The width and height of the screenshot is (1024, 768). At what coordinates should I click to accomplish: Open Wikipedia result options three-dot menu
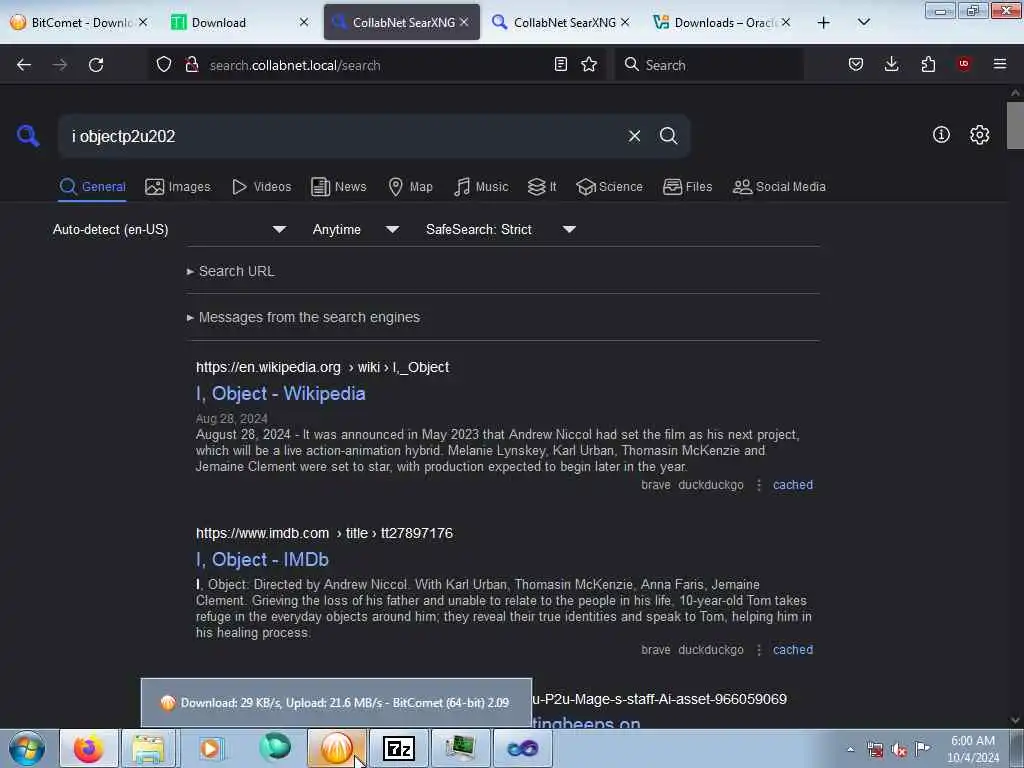click(759, 485)
